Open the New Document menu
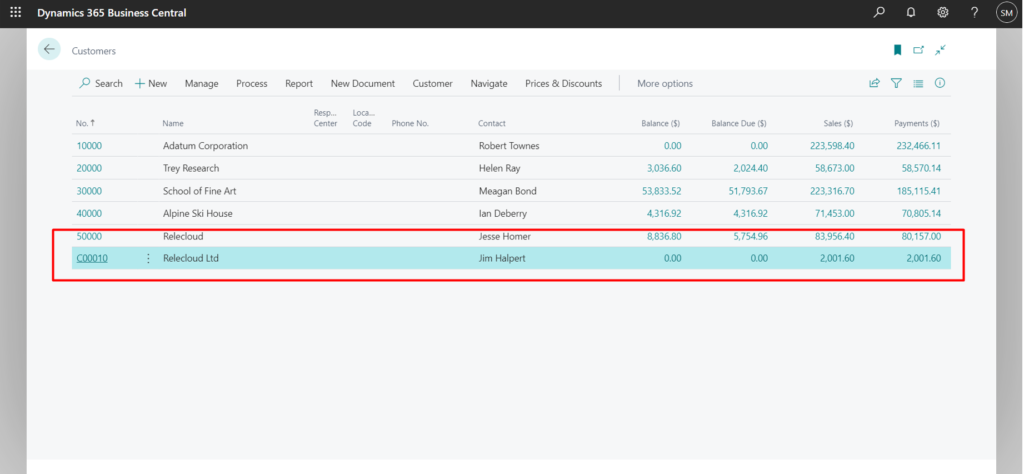 [362, 84]
